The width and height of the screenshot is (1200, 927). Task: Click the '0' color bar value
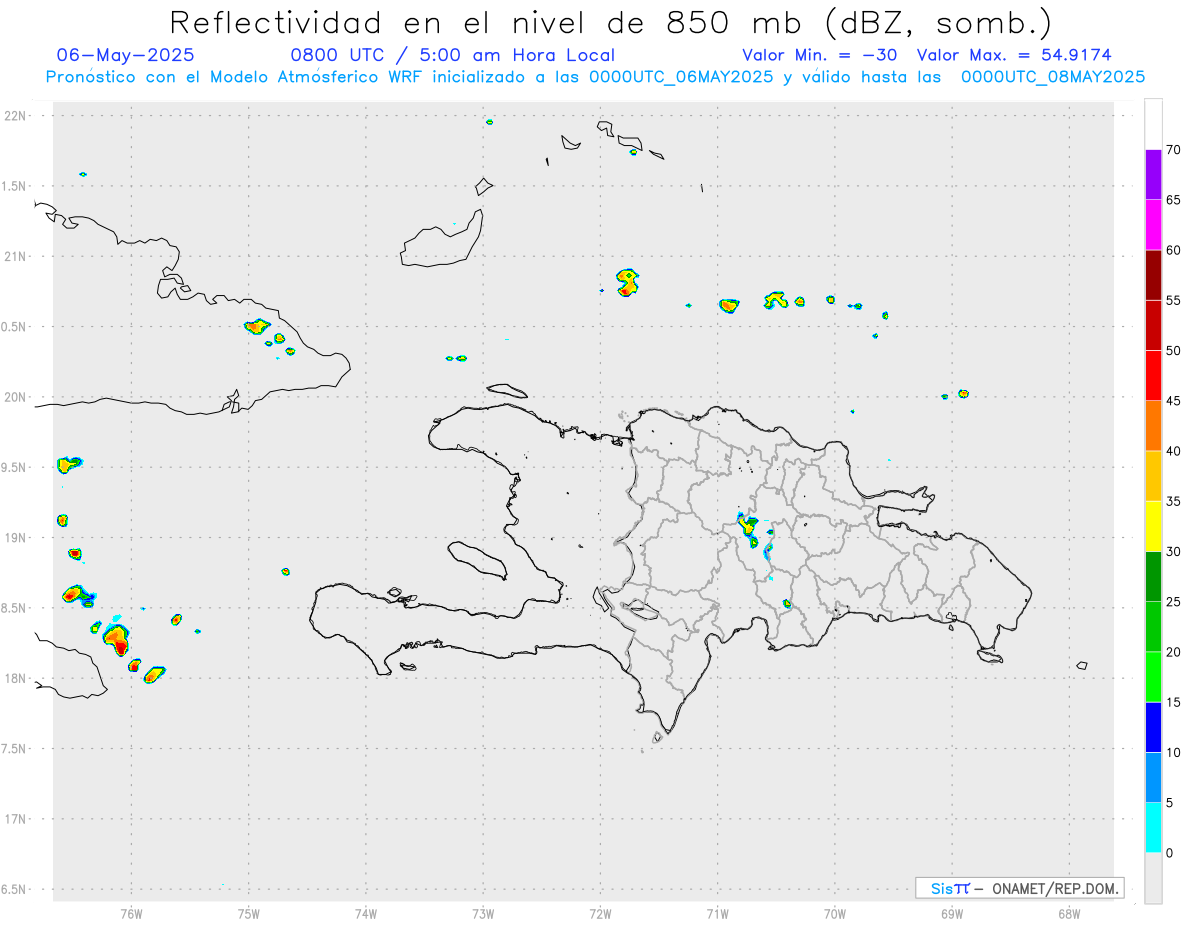pyautogui.click(x=1169, y=852)
